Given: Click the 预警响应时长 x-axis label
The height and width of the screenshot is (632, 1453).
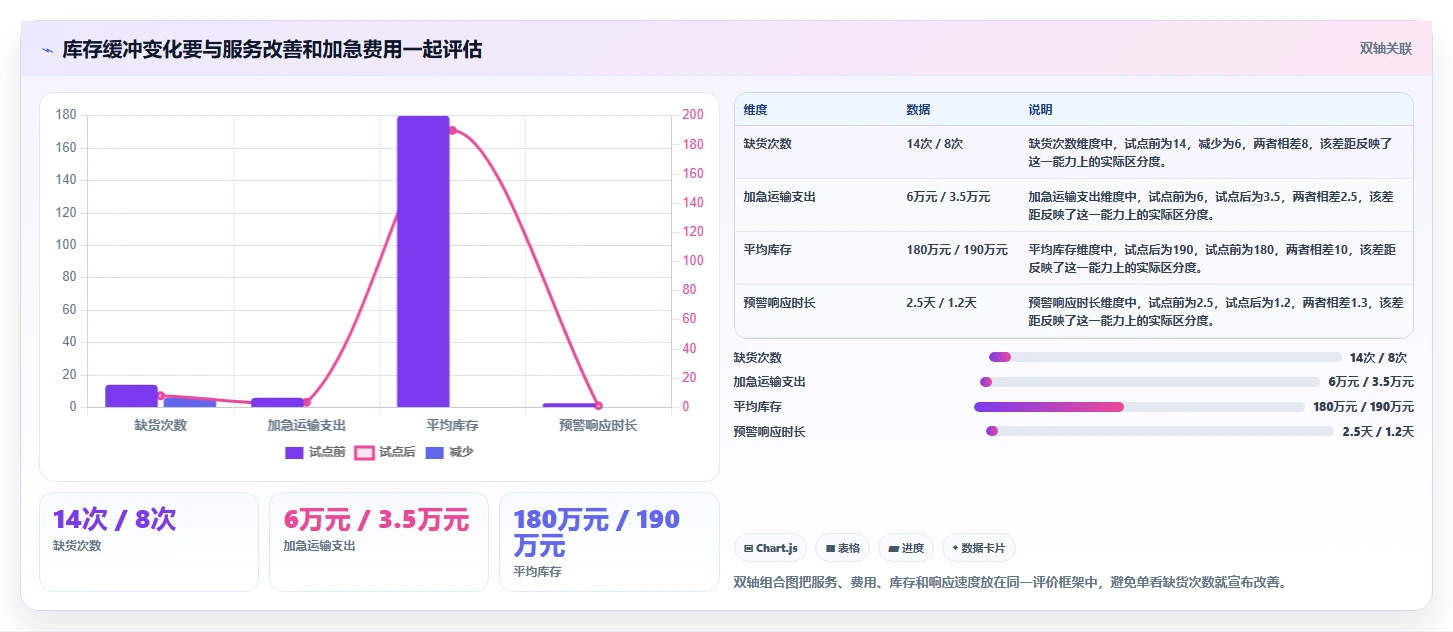Looking at the screenshot, I should point(598,425).
